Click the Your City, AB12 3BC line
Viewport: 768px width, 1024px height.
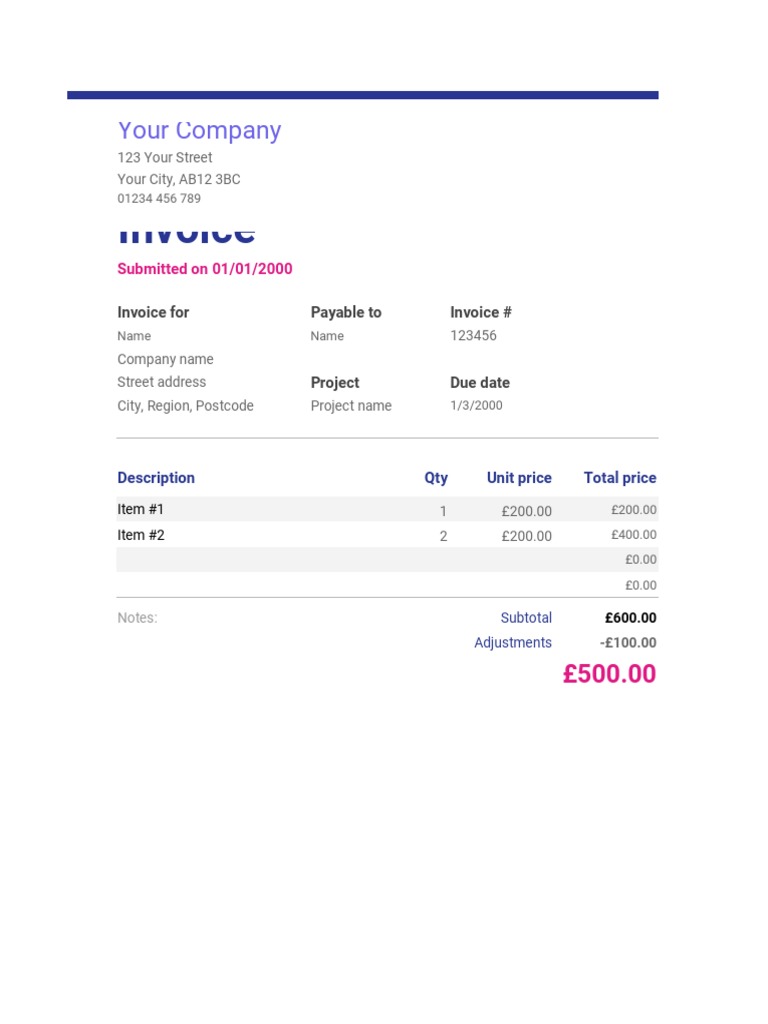point(178,179)
